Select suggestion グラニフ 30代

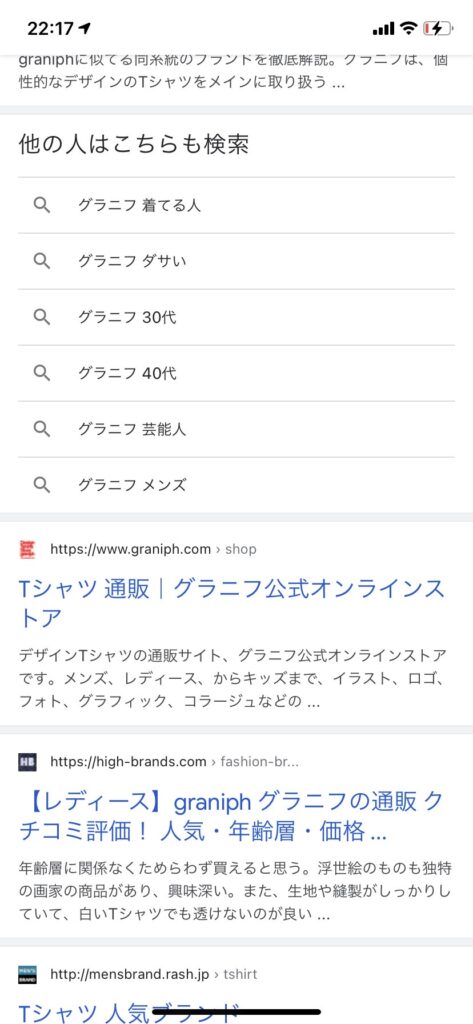(236, 317)
